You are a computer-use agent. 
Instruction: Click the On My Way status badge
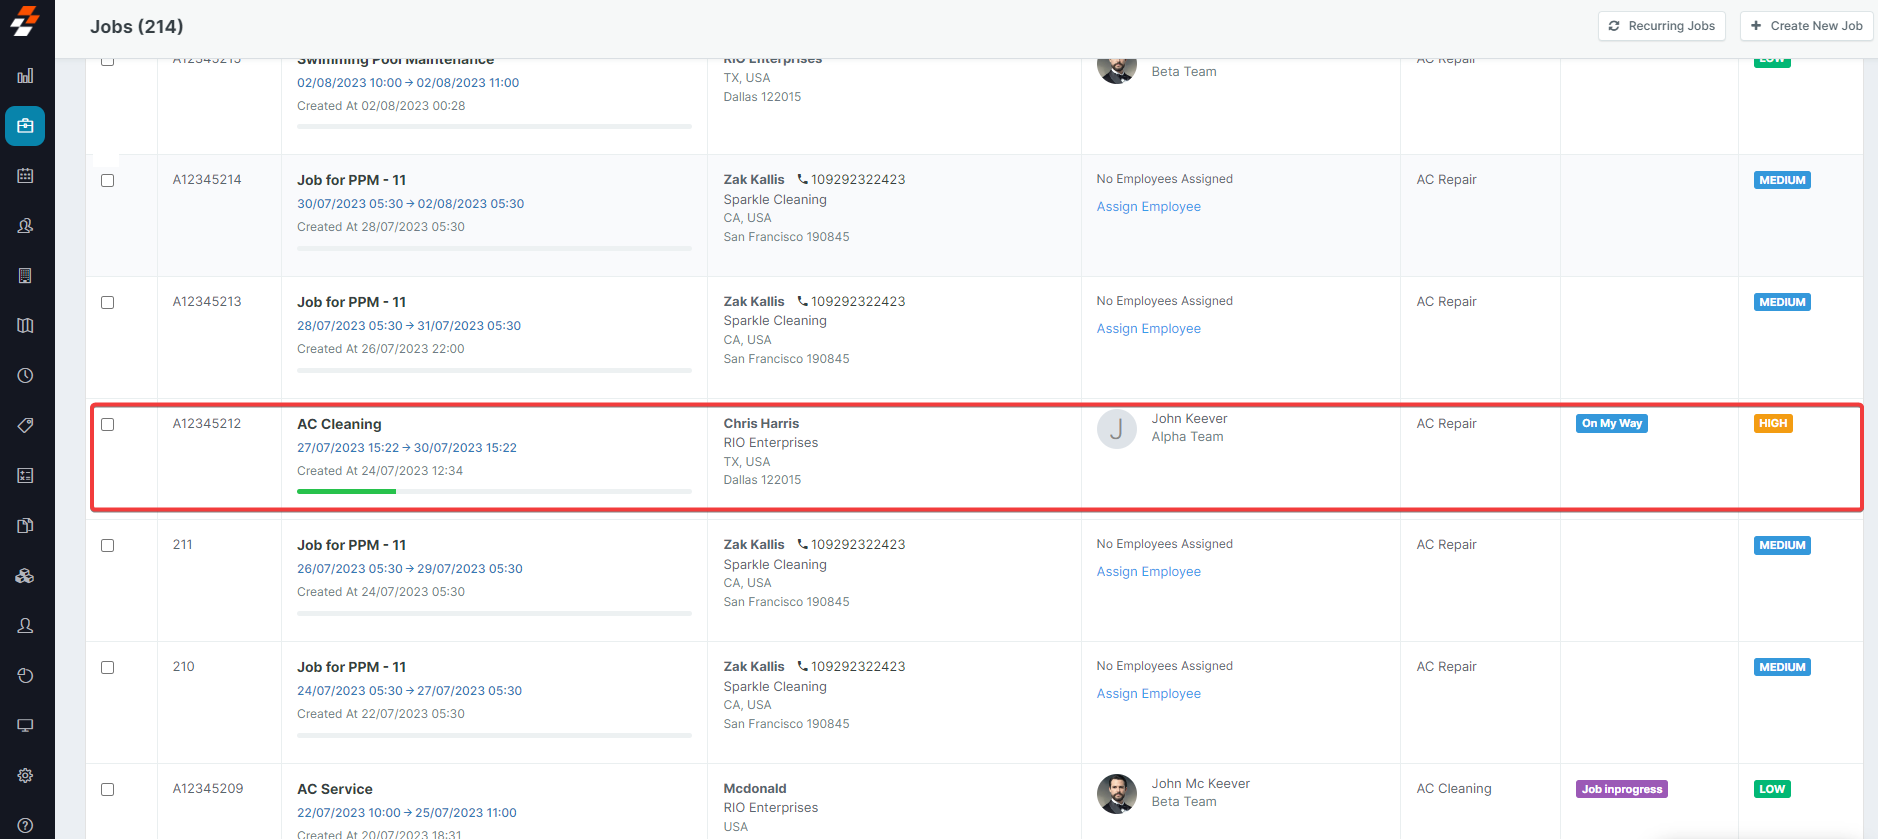1611,424
